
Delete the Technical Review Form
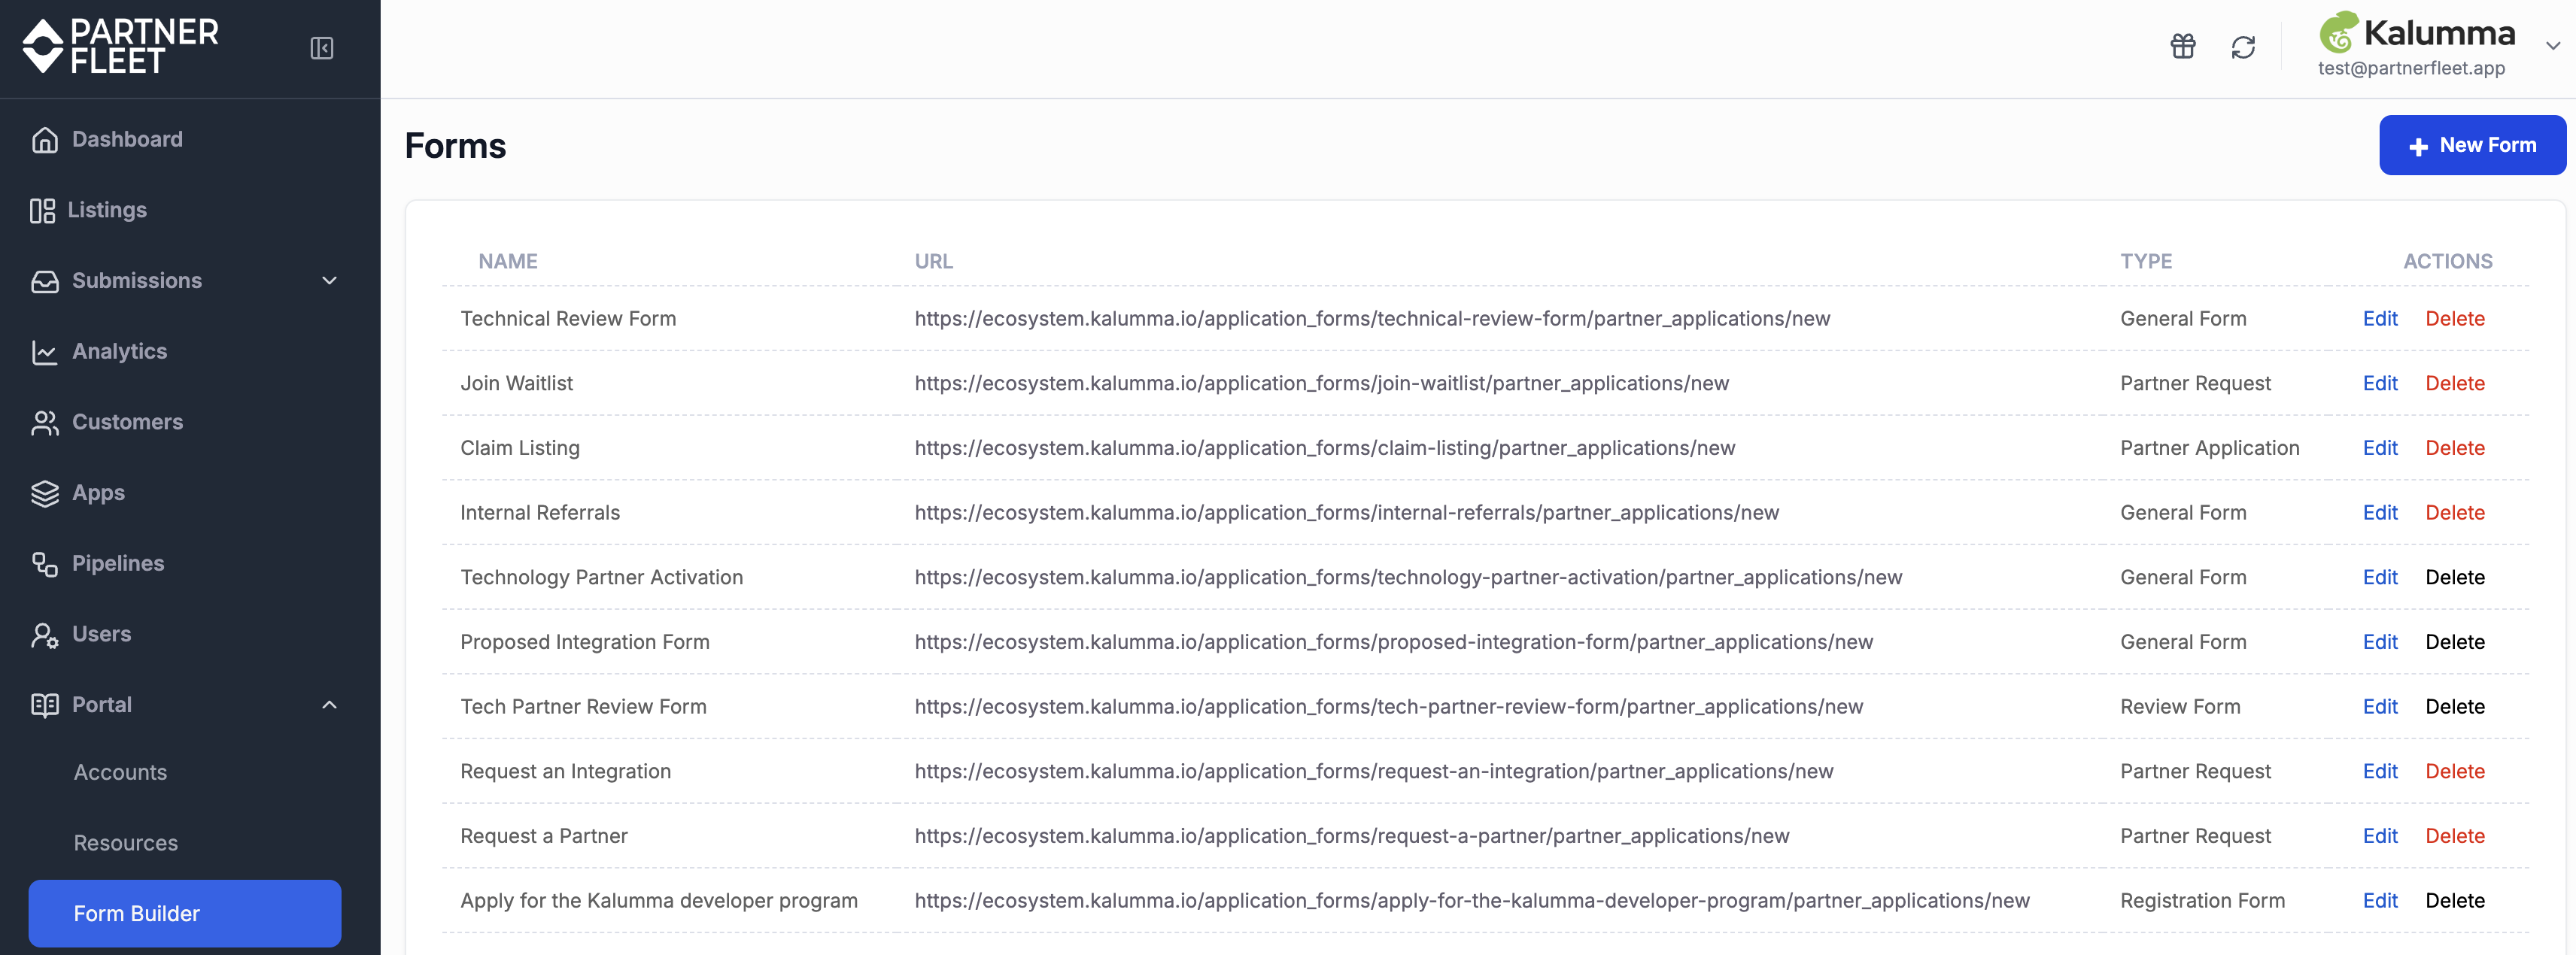(x=2455, y=318)
